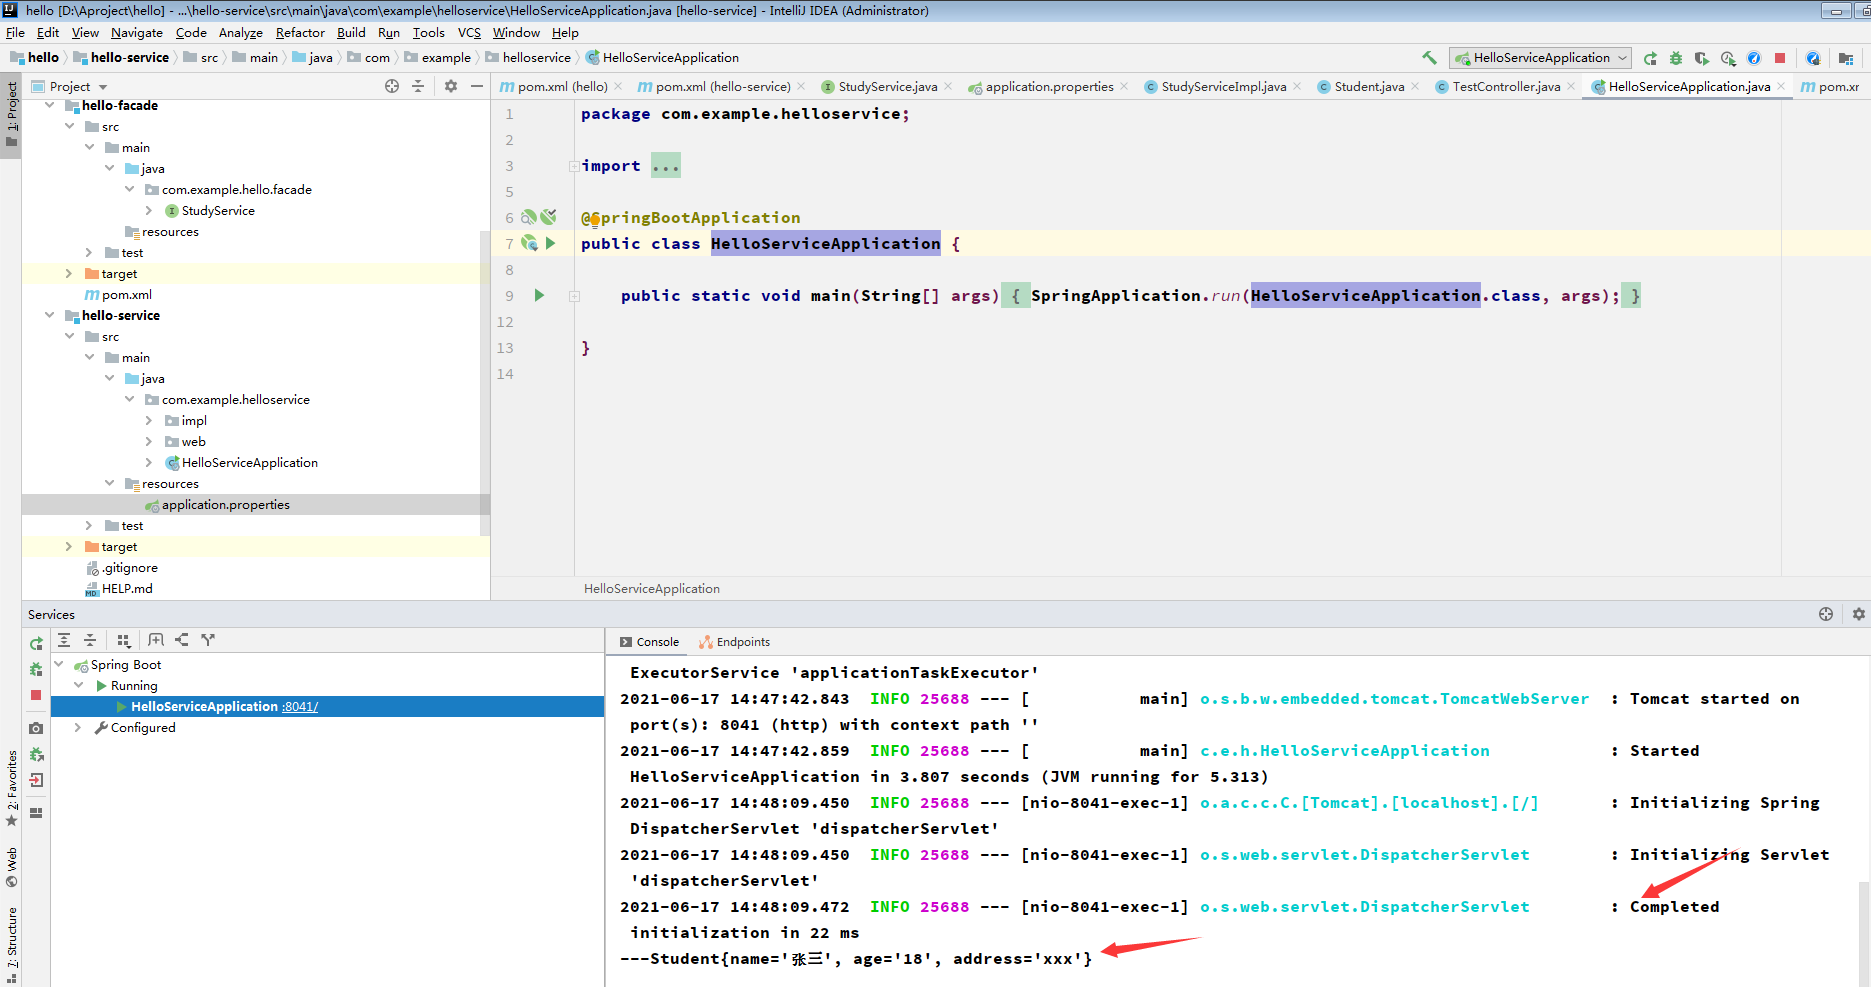Collapse the Running services node
Screen dimensions: 1871x987
point(79,685)
